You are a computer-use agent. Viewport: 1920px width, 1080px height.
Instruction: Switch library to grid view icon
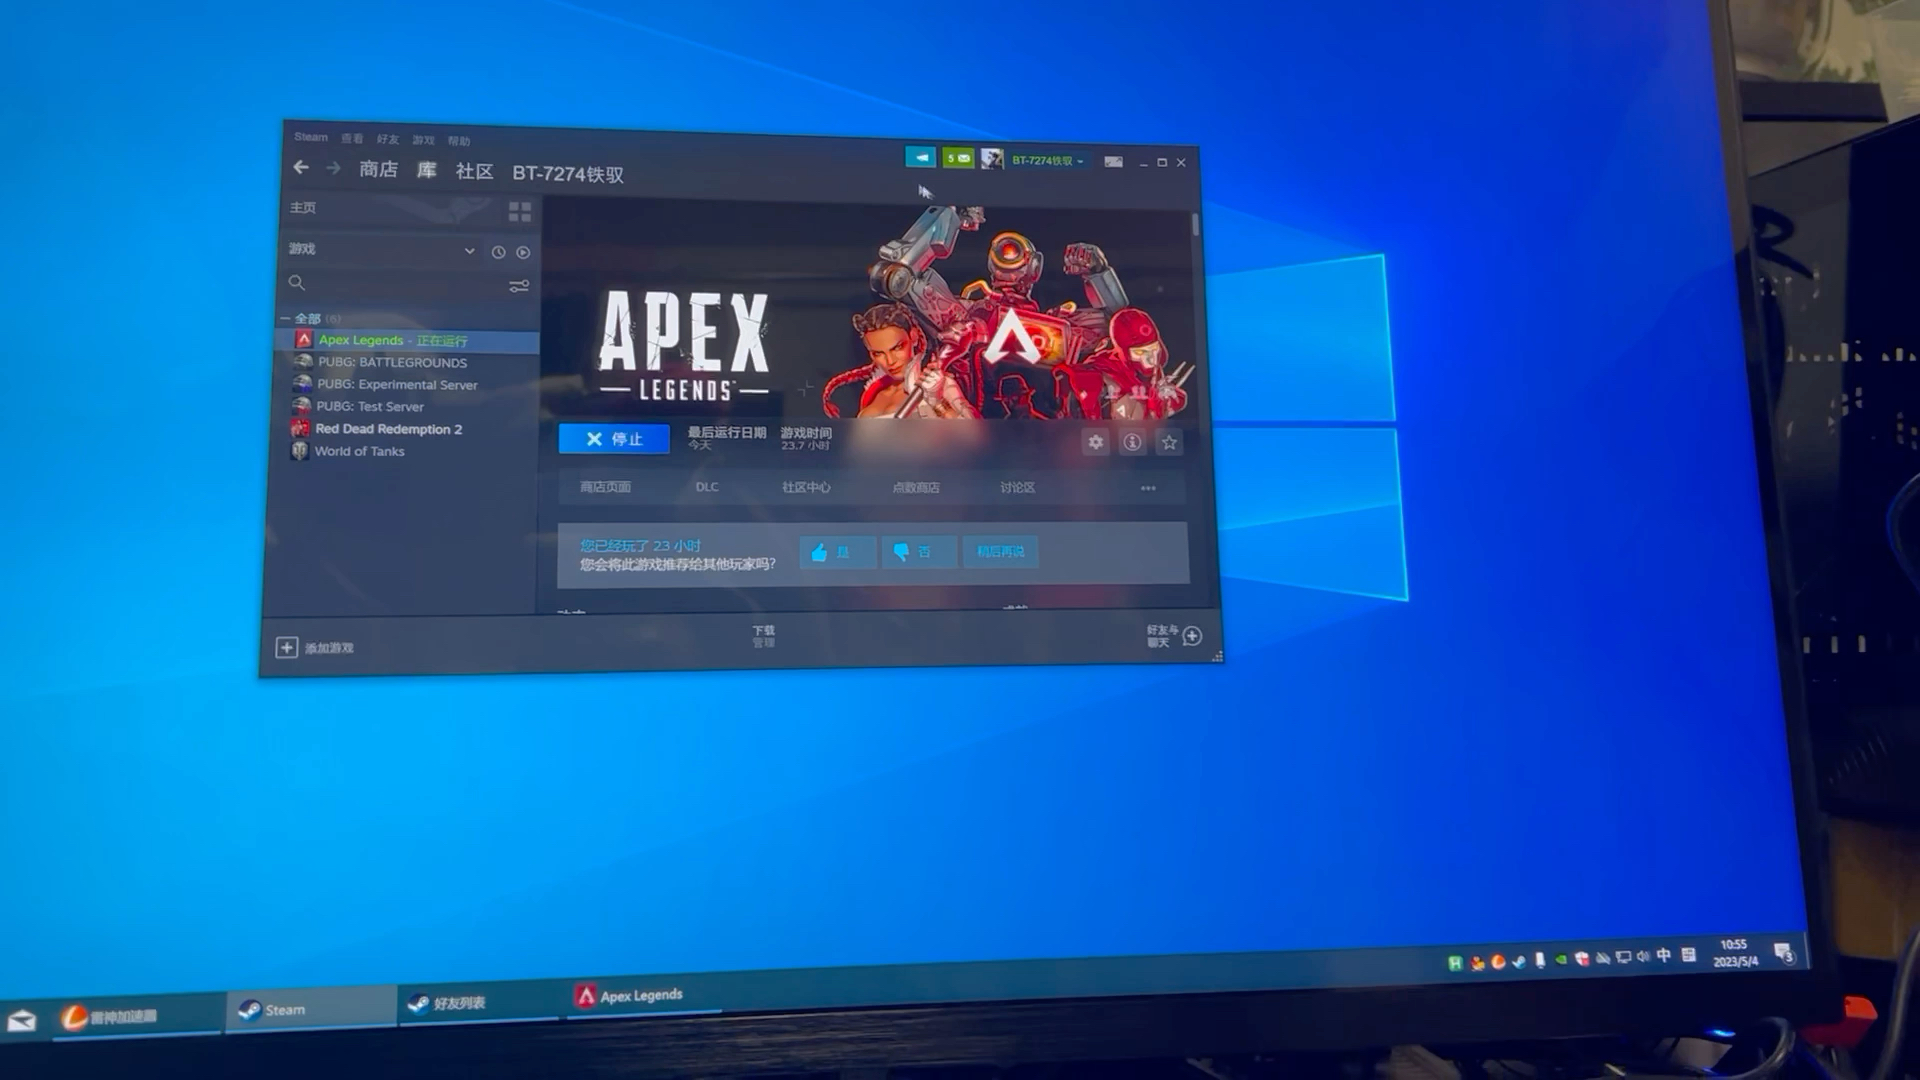pos(520,212)
